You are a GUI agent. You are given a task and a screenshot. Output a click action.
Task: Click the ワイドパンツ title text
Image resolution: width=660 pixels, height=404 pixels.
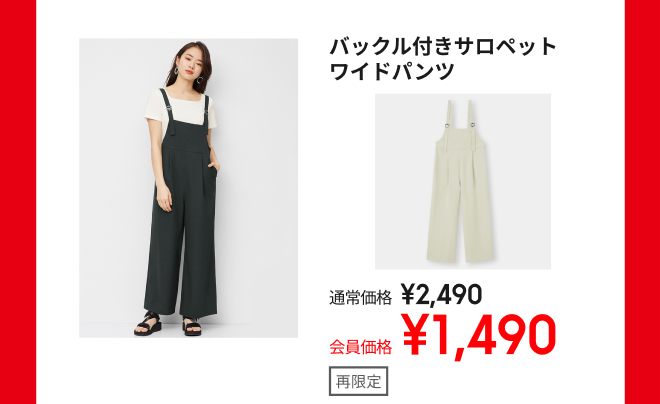click(x=392, y=71)
